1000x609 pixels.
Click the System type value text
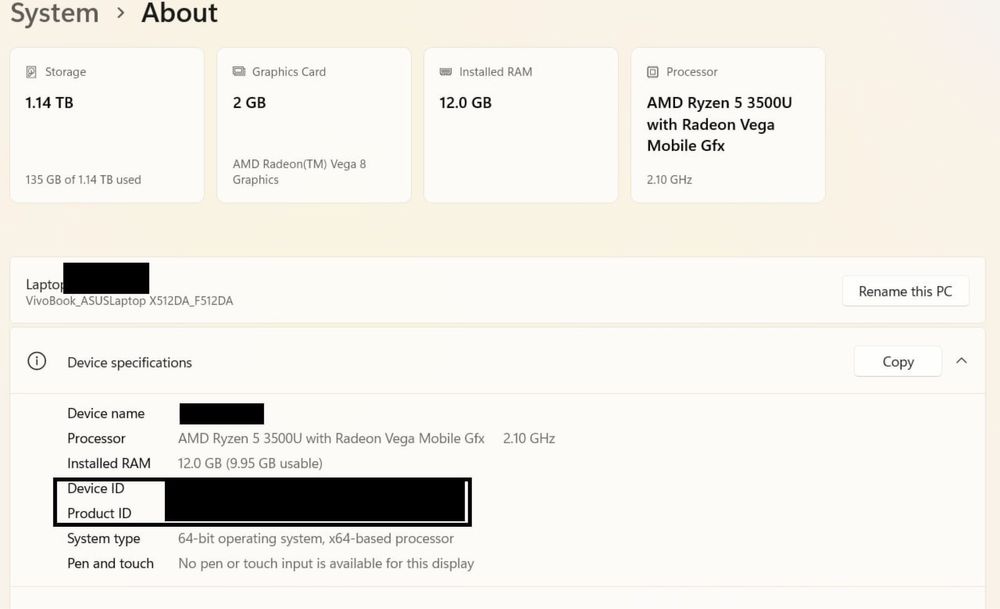[316, 539]
